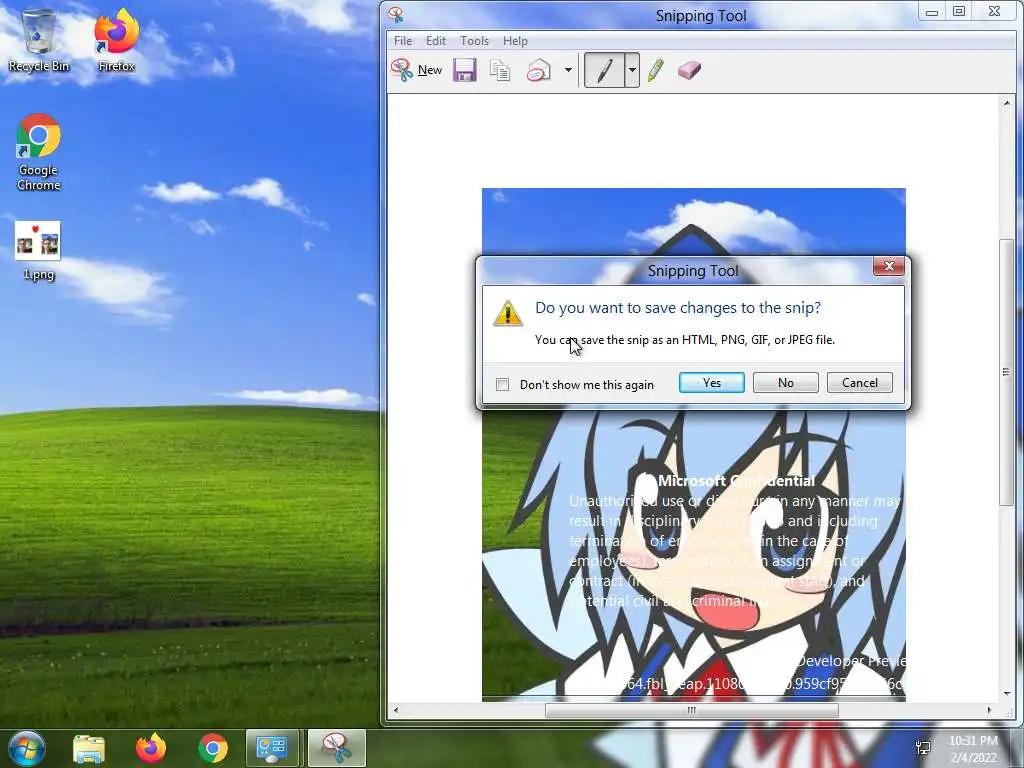The height and width of the screenshot is (768, 1024).
Task: Expand the Send Snip dropdown arrow
Action: tap(568, 70)
